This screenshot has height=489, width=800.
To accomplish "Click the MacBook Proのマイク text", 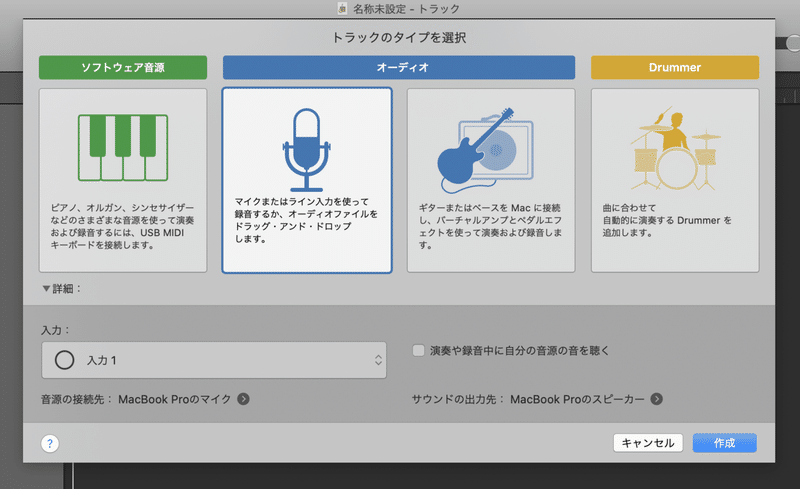I will click(175, 399).
